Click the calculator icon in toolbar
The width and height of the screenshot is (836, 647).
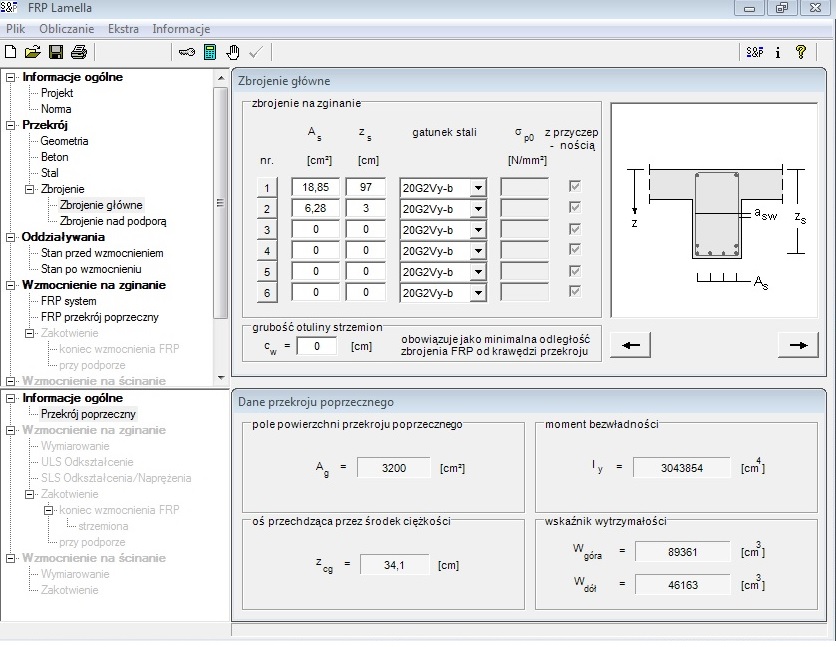[x=210, y=52]
